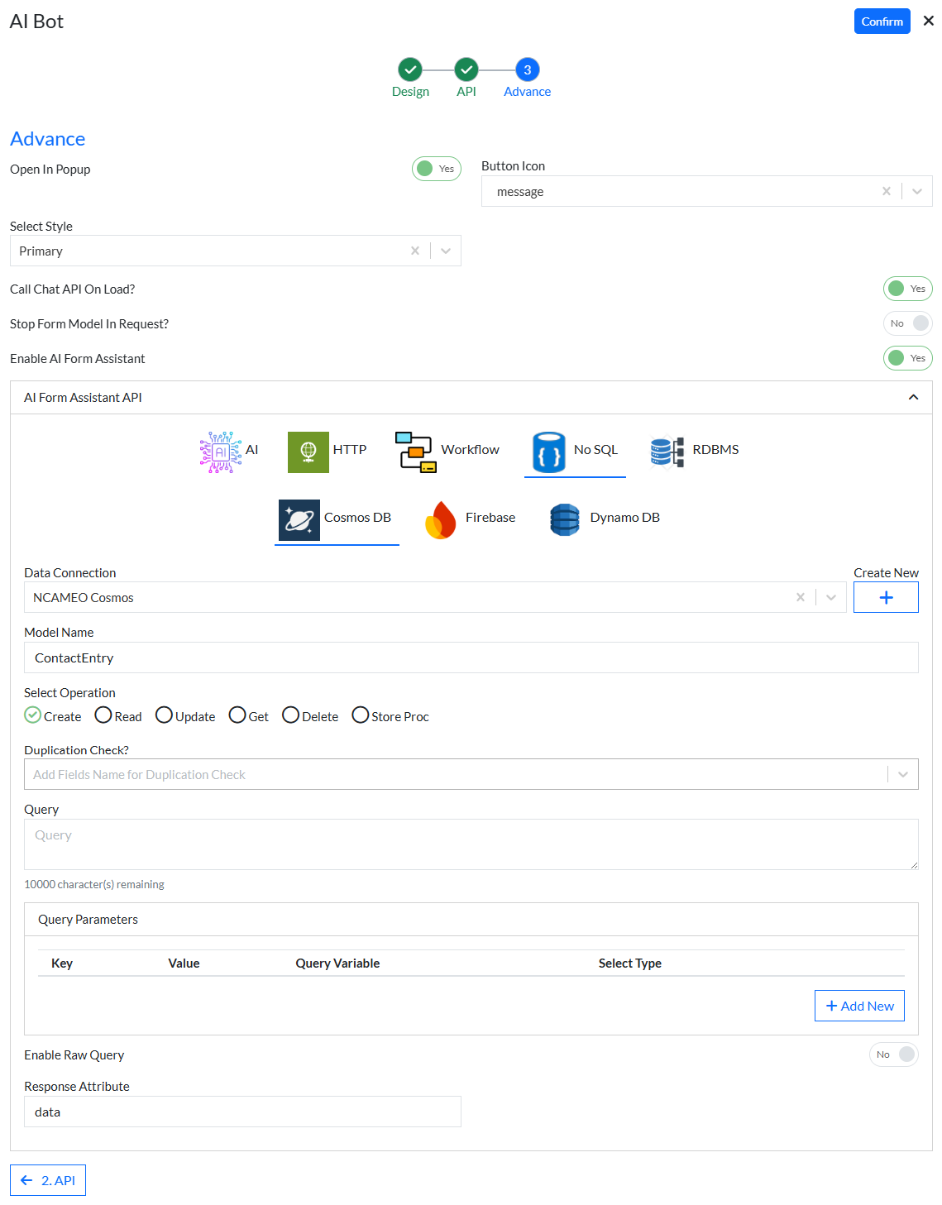Screen dimensions: 942x1205
Task: Select the Dynamo DB icon
Action: [x=565, y=519]
